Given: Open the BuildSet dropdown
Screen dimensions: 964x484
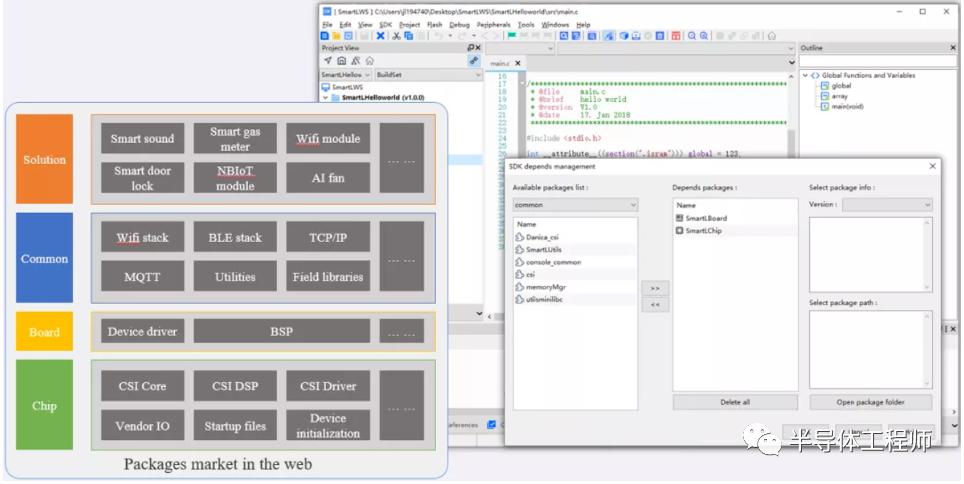Looking at the screenshot, I should [x=428, y=74].
